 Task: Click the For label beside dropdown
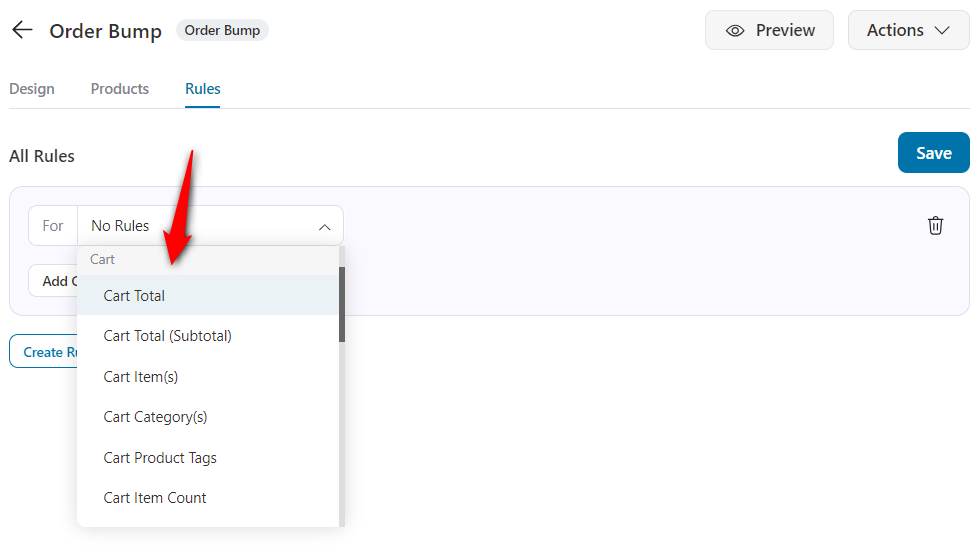pyautogui.click(x=53, y=225)
